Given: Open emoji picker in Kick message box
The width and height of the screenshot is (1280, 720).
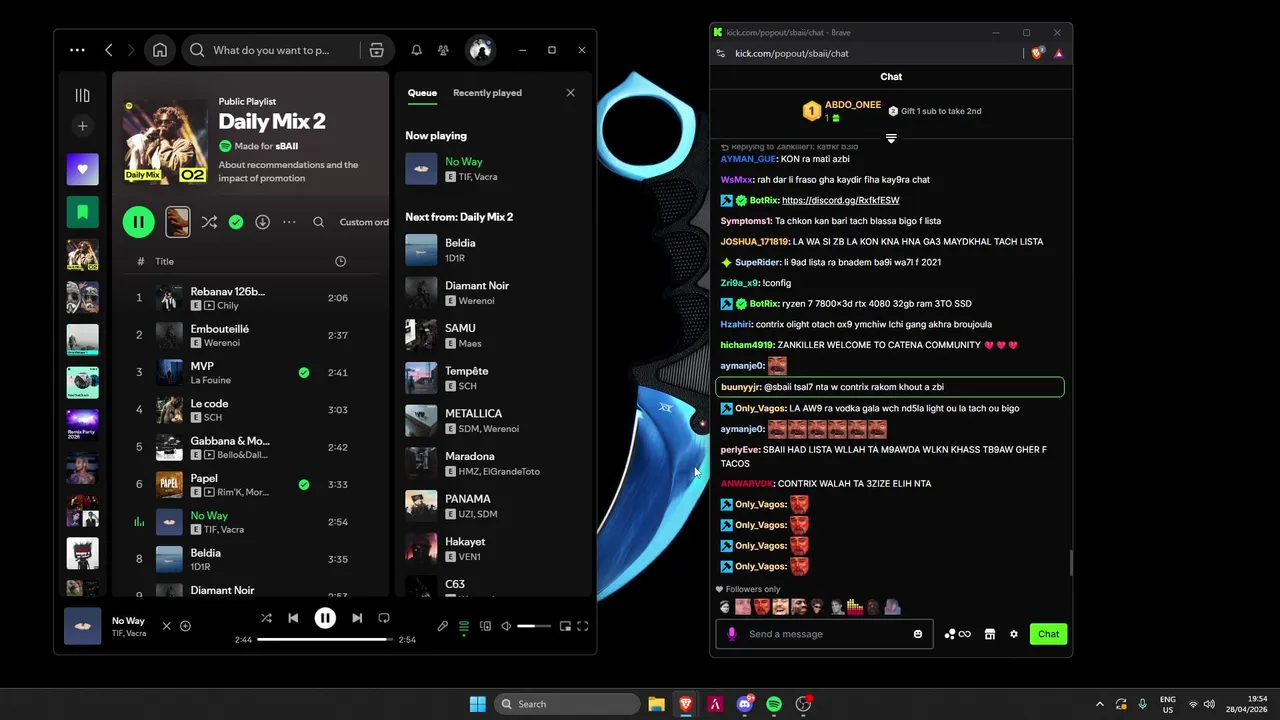Looking at the screenshot, I should click(918, 634).
